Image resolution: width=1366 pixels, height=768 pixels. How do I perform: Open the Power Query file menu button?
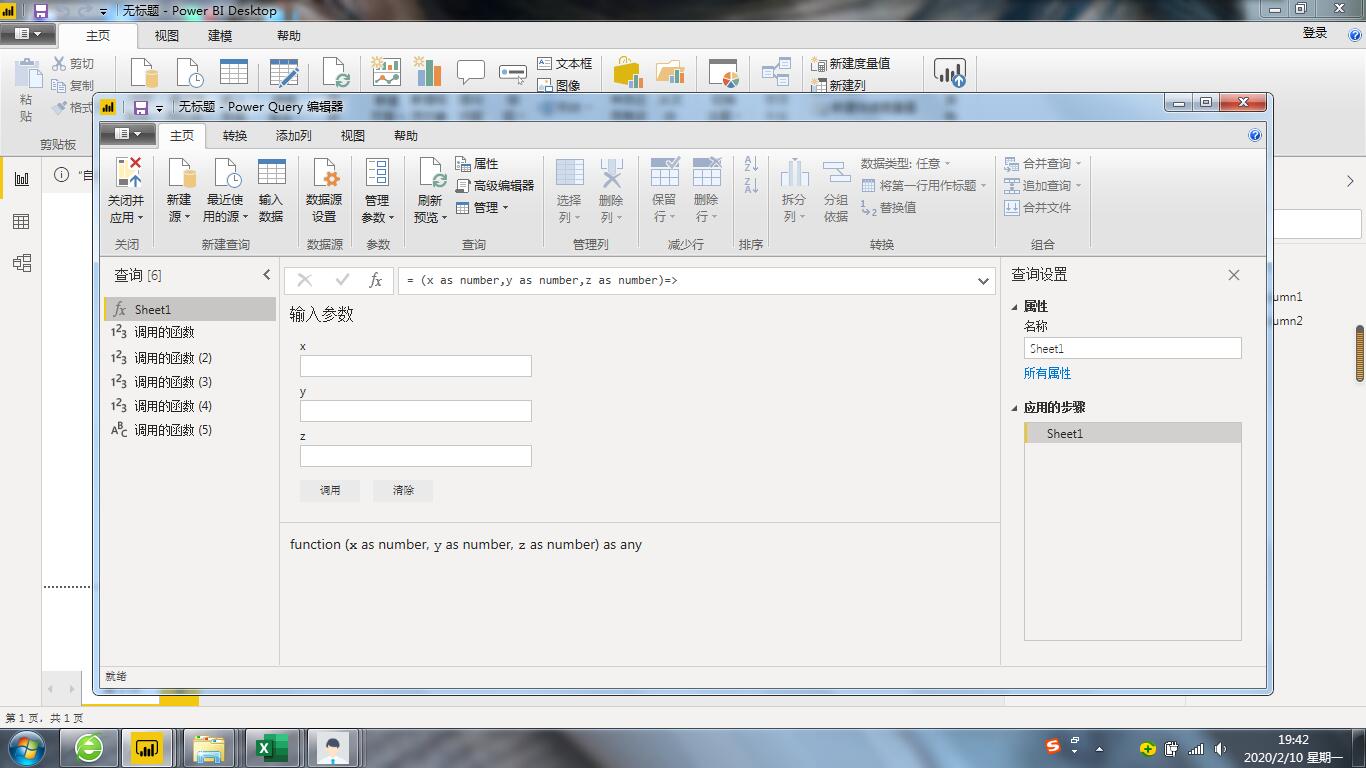(129, 134)
